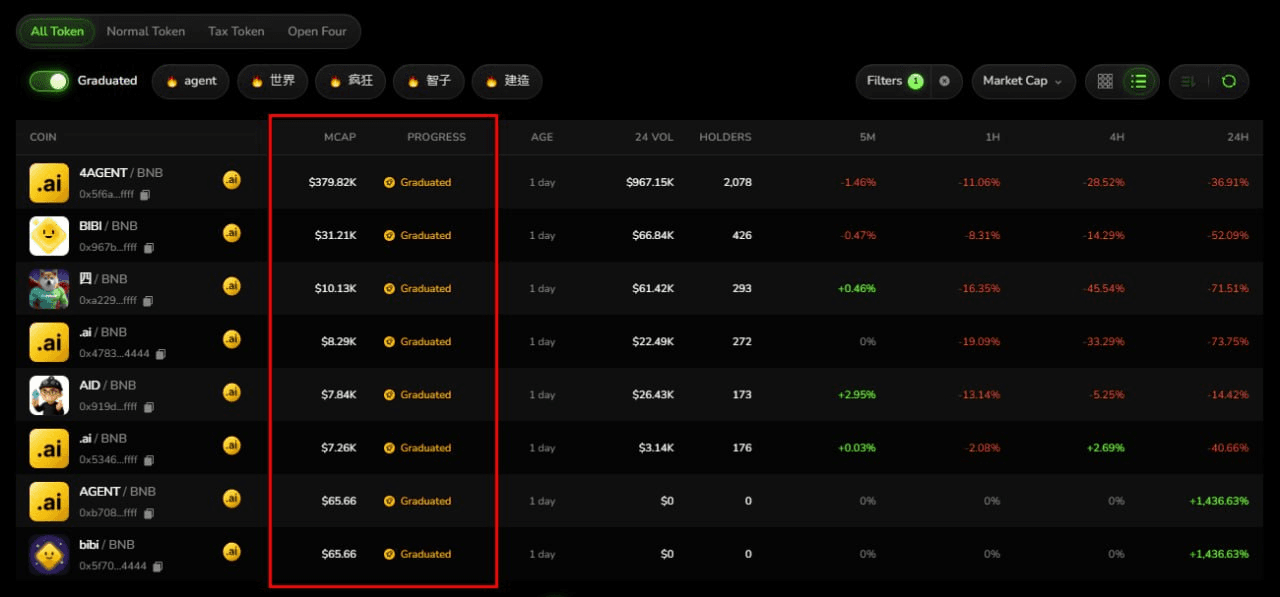Copy the AGENT address 0xb708...ffff

coord(148,513)
